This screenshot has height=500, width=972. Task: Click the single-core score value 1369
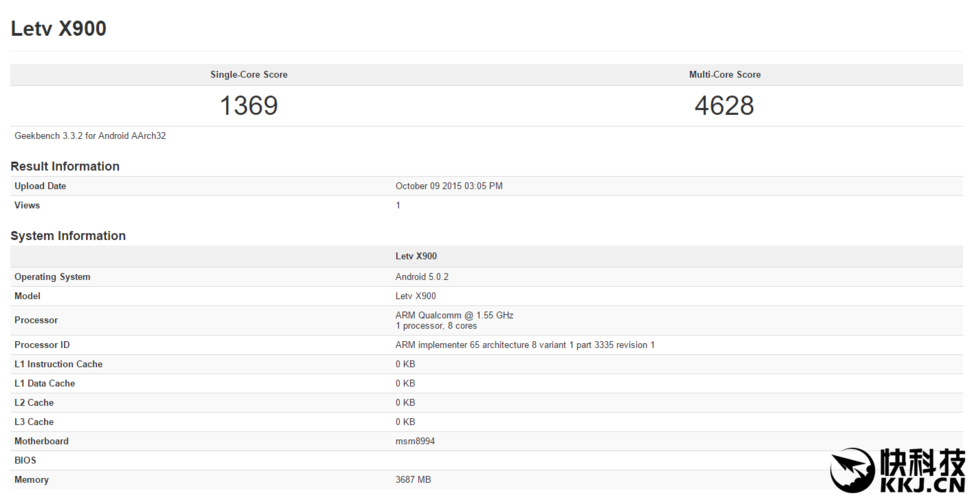click(x=249, y=105)
